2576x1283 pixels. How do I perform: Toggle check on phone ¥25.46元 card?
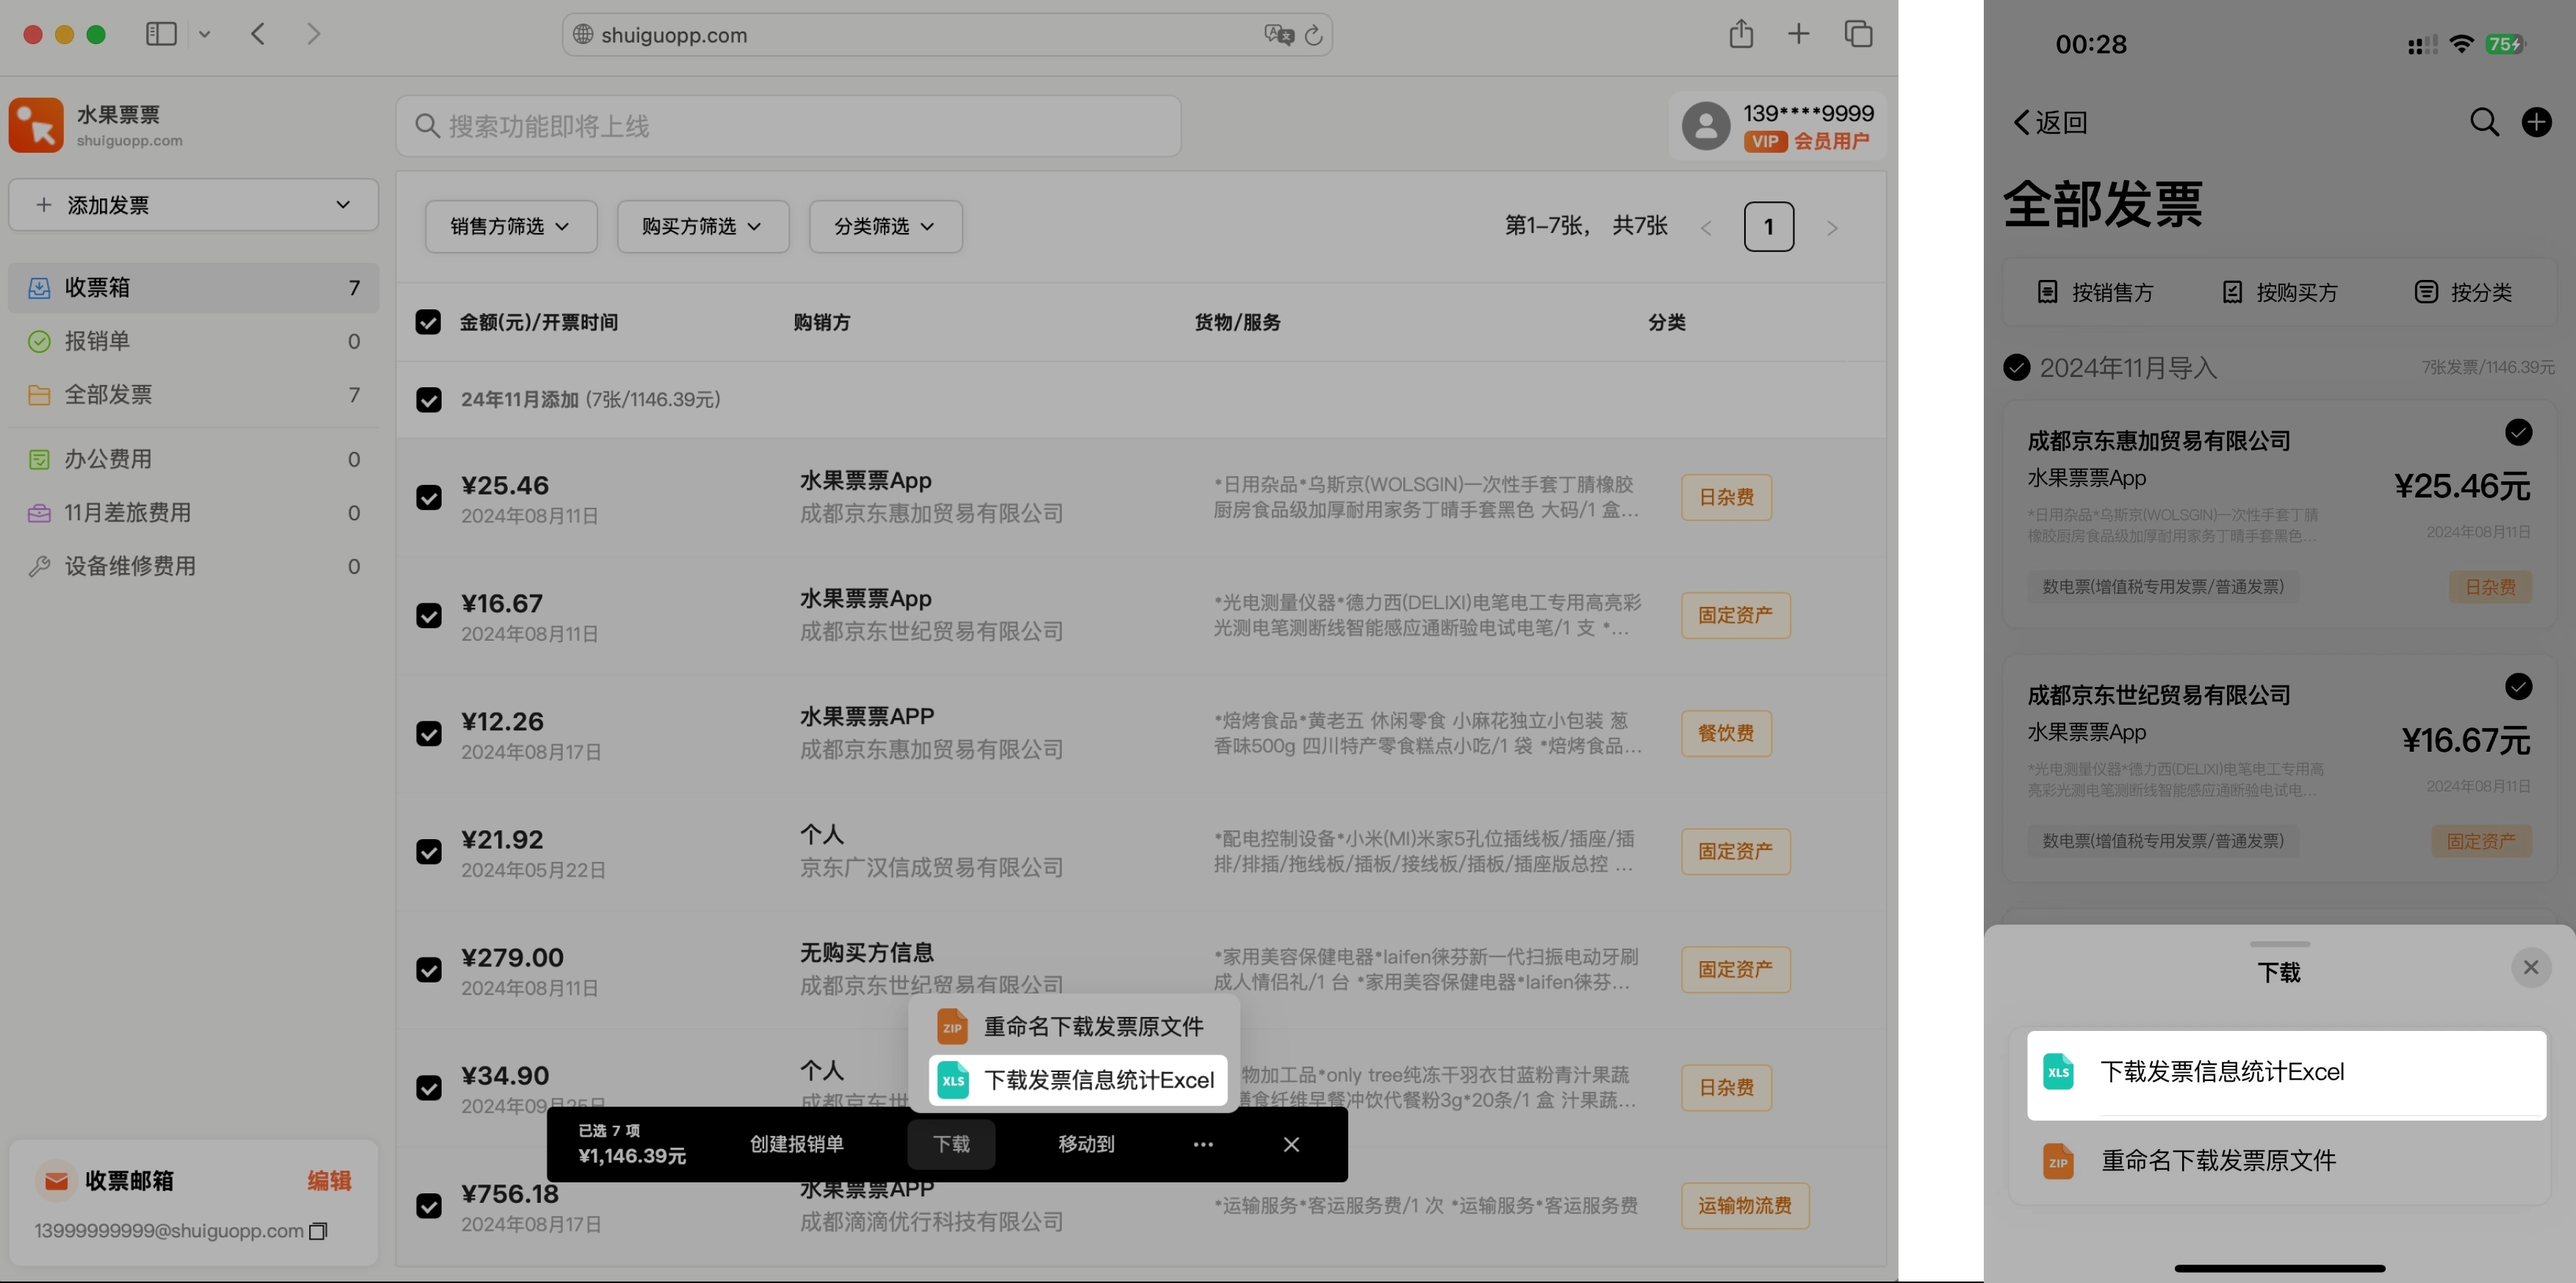(2518, 432)
